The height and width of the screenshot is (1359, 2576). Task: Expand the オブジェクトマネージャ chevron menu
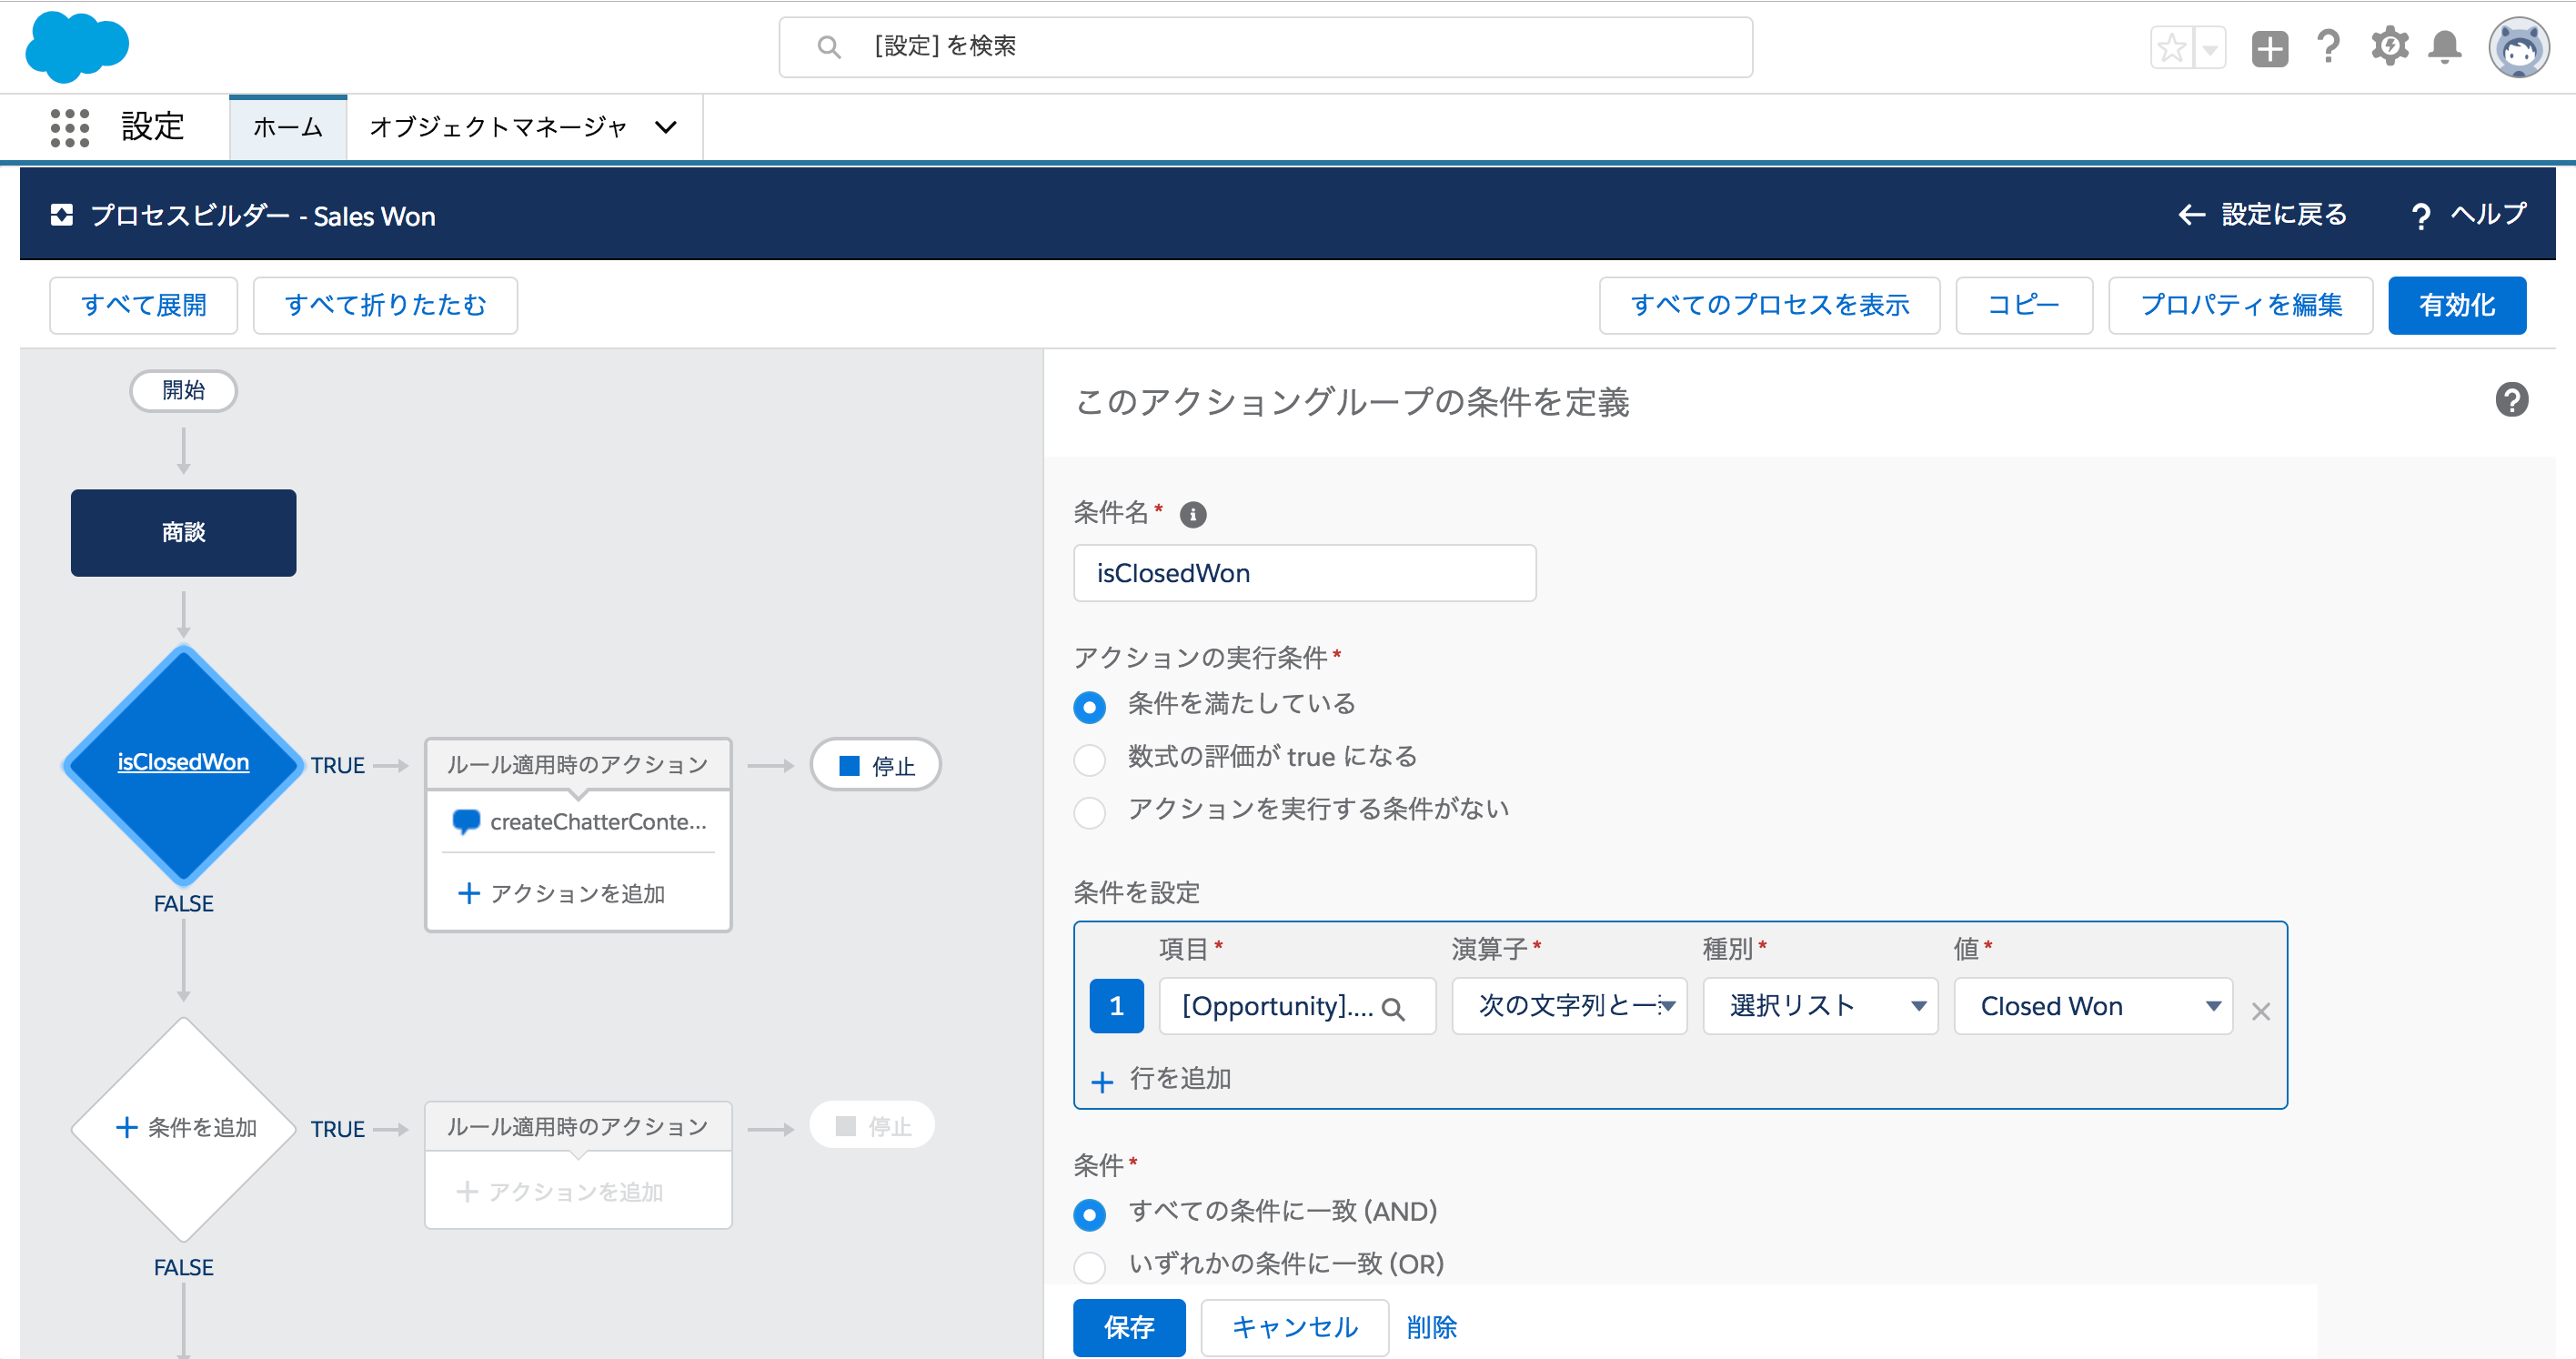tap(666, 127)
